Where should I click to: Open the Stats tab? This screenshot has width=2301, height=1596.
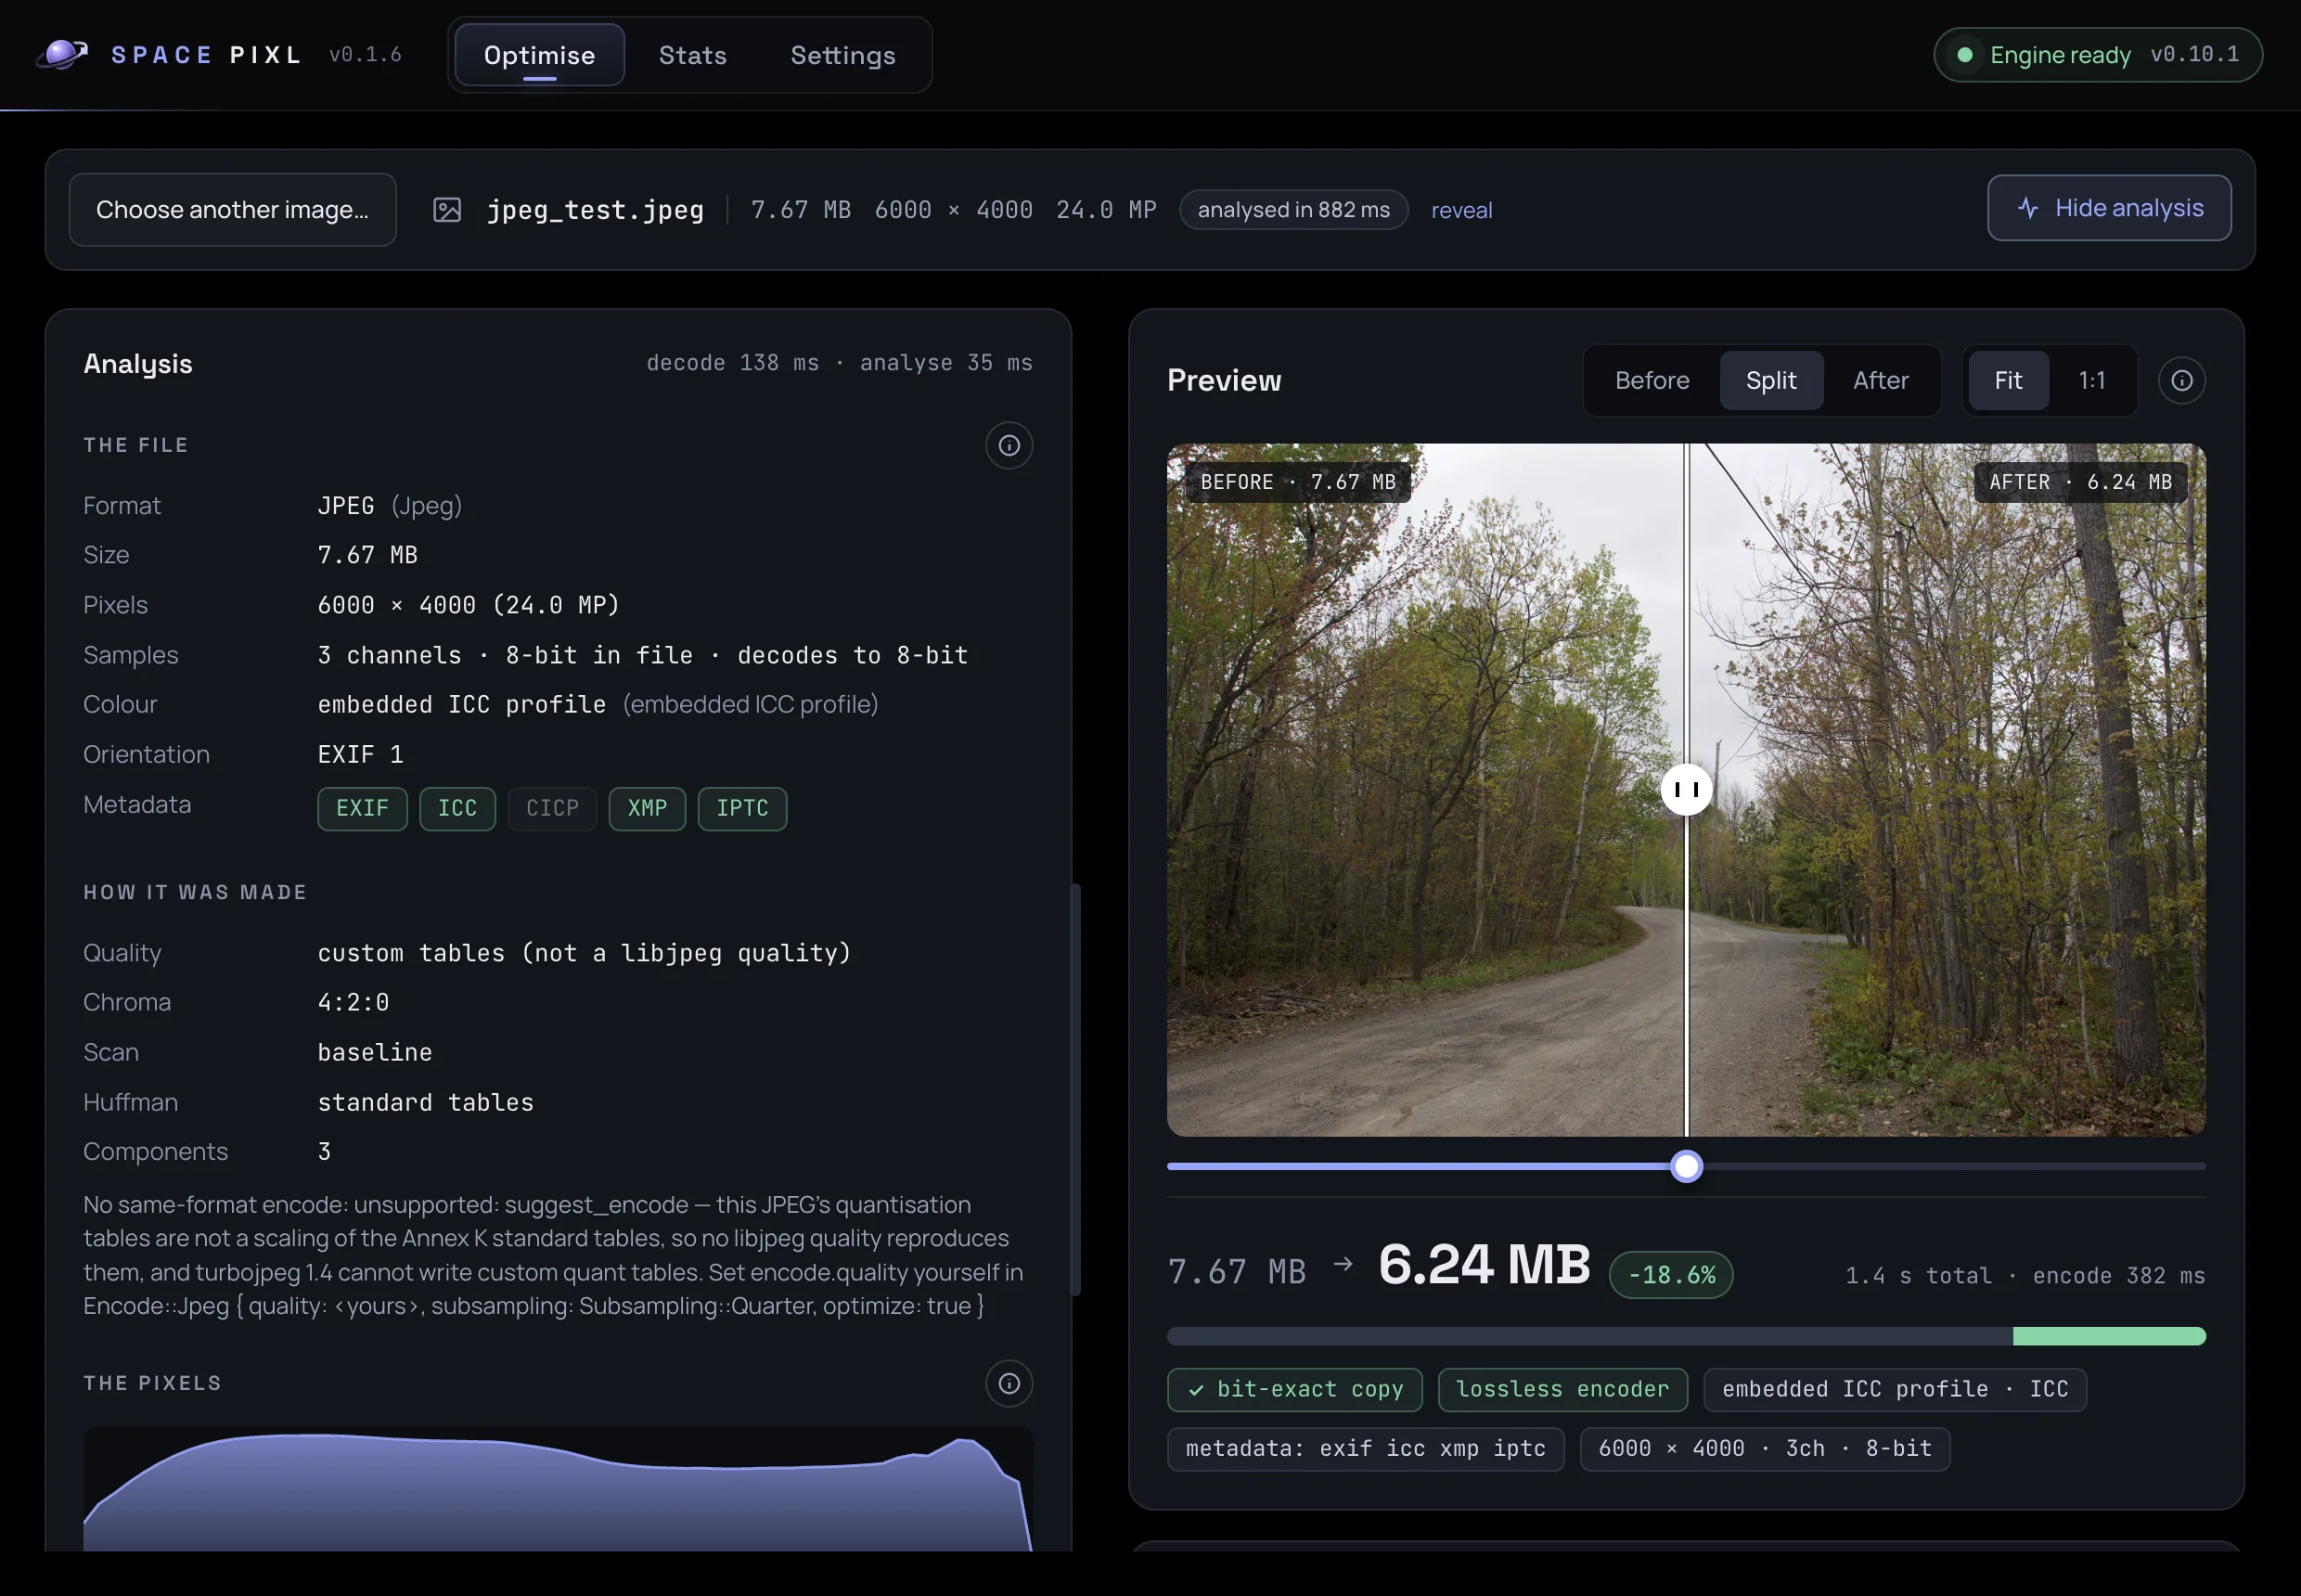[x=692, y=55]
